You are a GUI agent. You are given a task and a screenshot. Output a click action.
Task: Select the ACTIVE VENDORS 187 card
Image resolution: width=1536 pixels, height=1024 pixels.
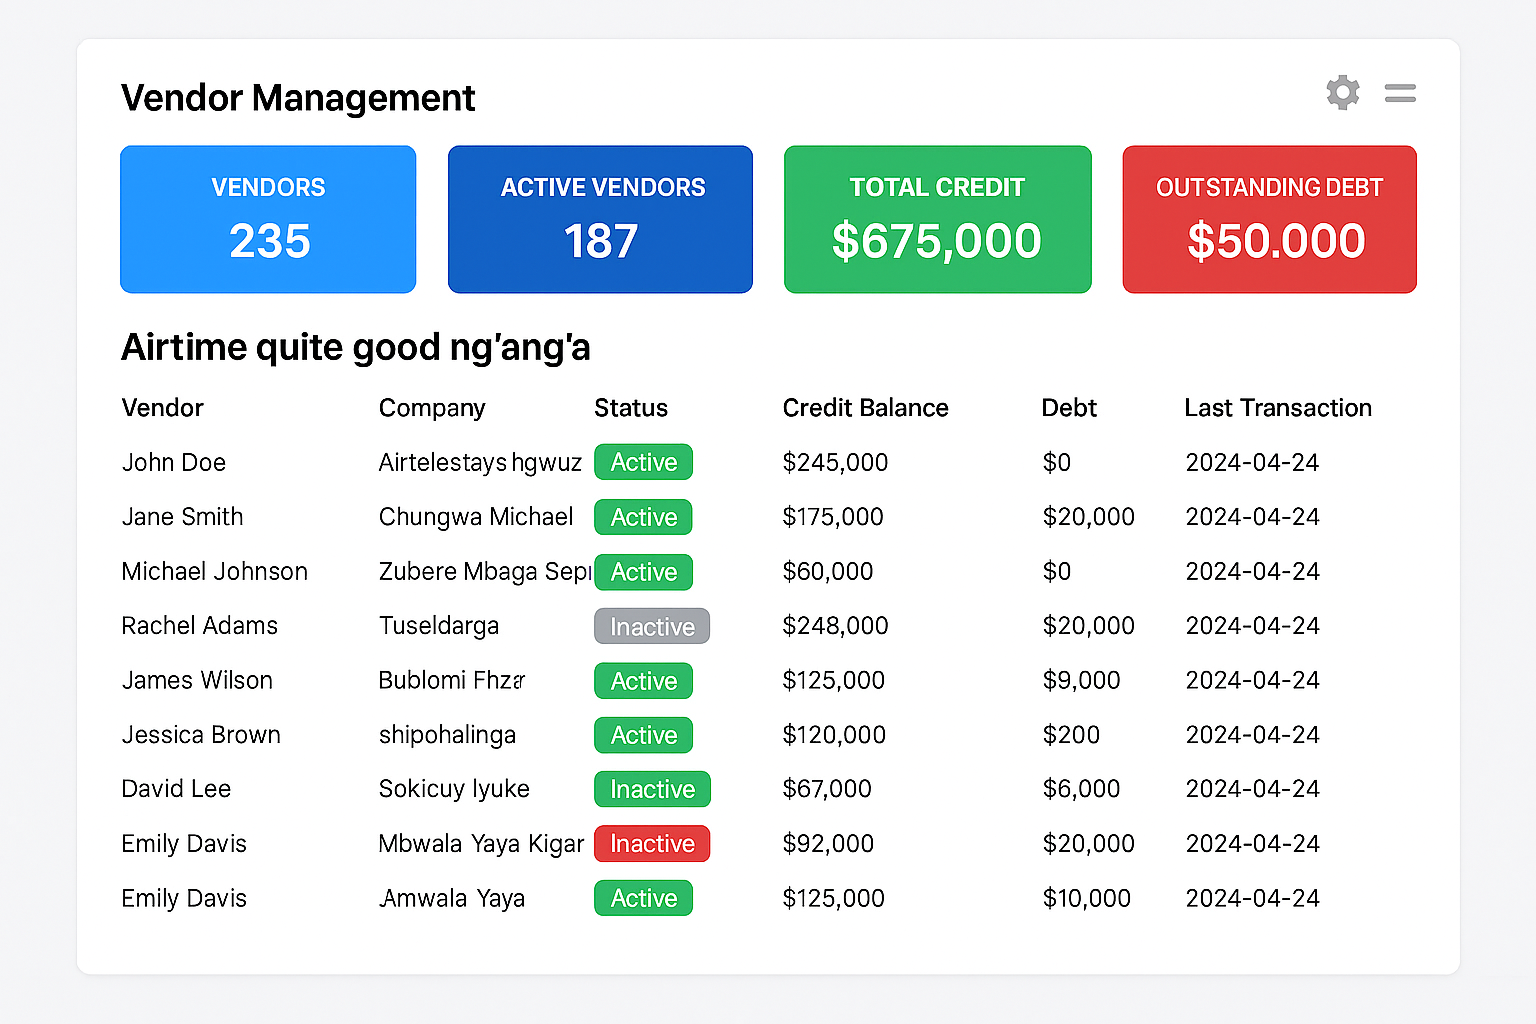coord(600,219)
